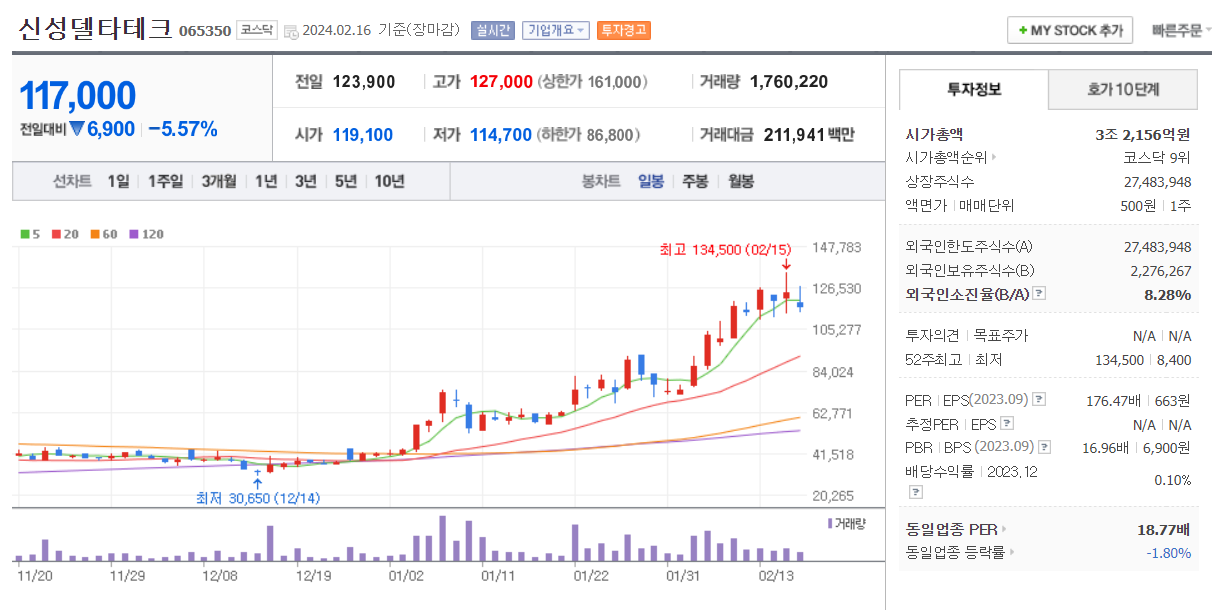1219x610 pixels.
Task: Select the 주봉 candle chart option
Action: click(x=695, y=181)
